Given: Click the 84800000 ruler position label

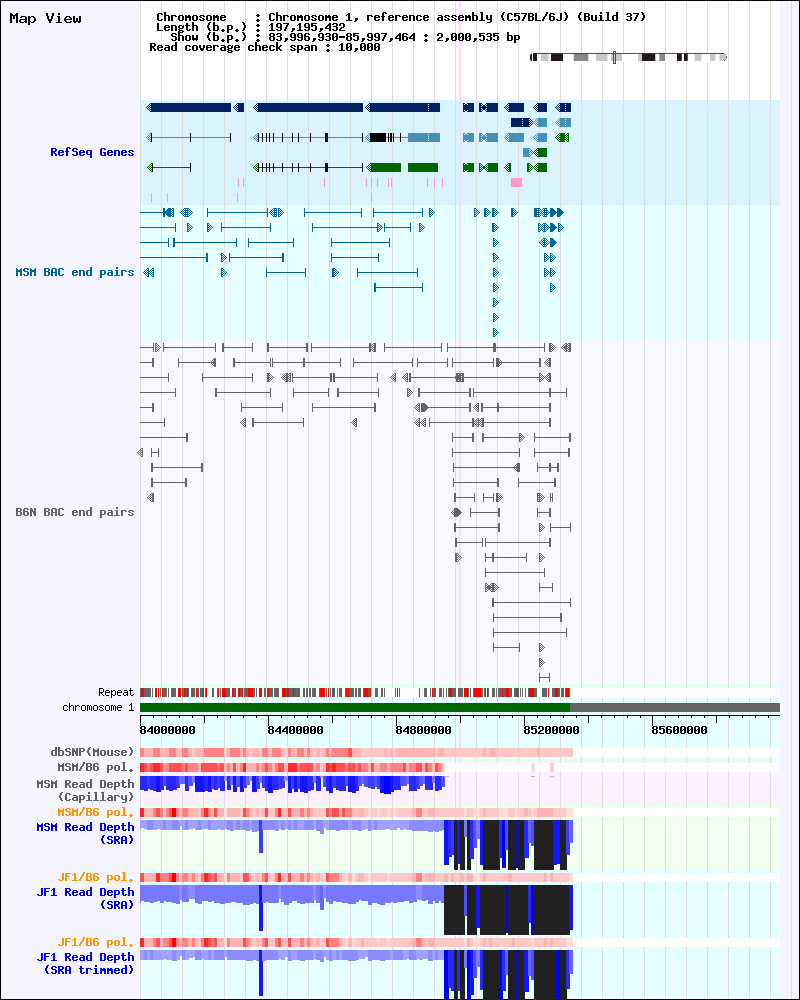Looking at the screenshot, I should tap(424, 730).
